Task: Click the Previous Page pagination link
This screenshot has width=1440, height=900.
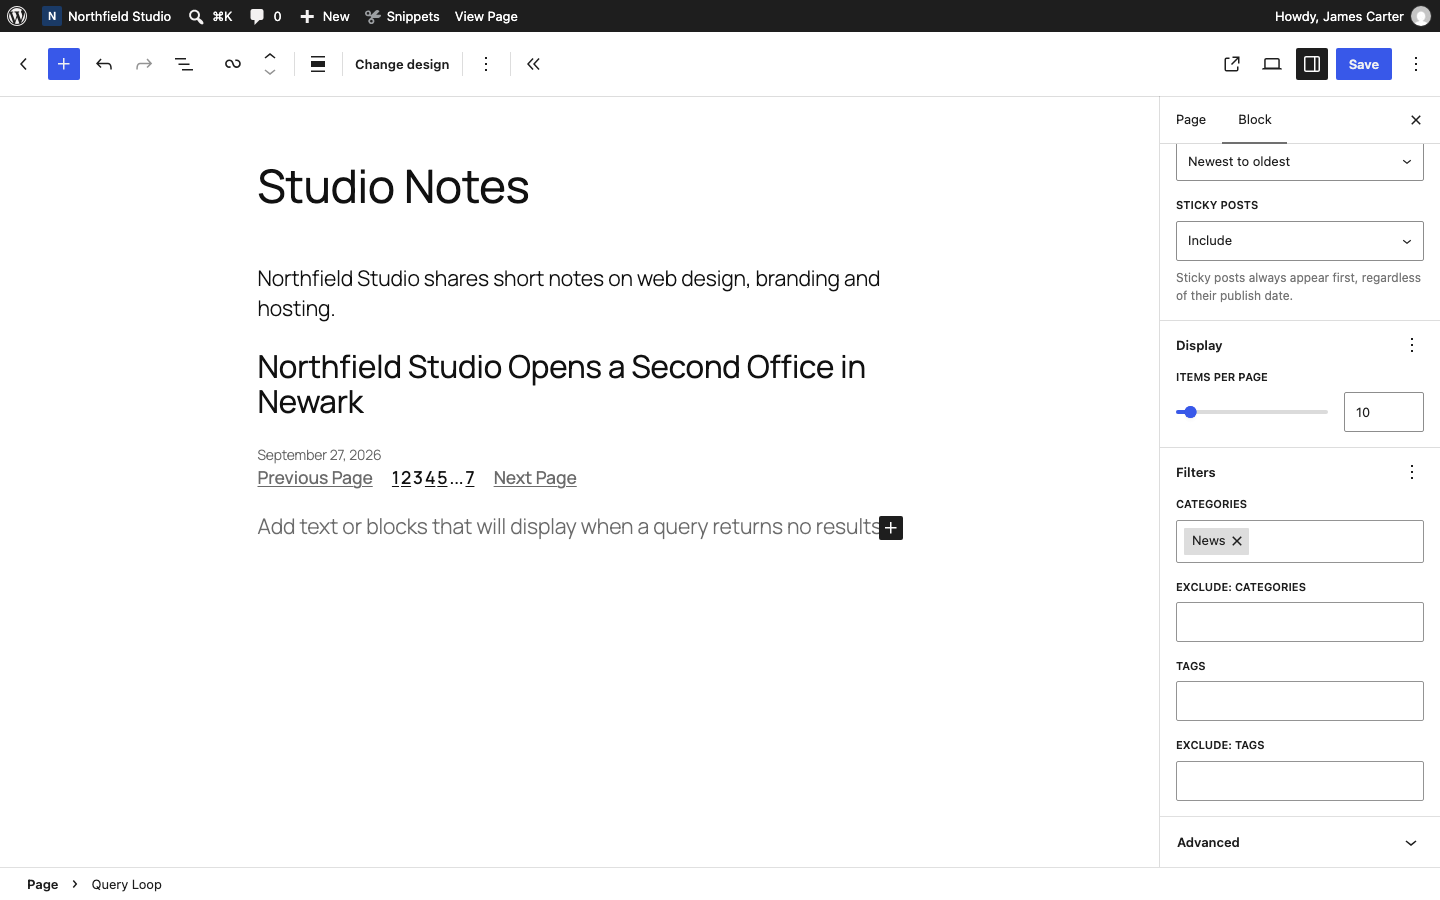Action: pyautogui.click(x=315, y=478)
